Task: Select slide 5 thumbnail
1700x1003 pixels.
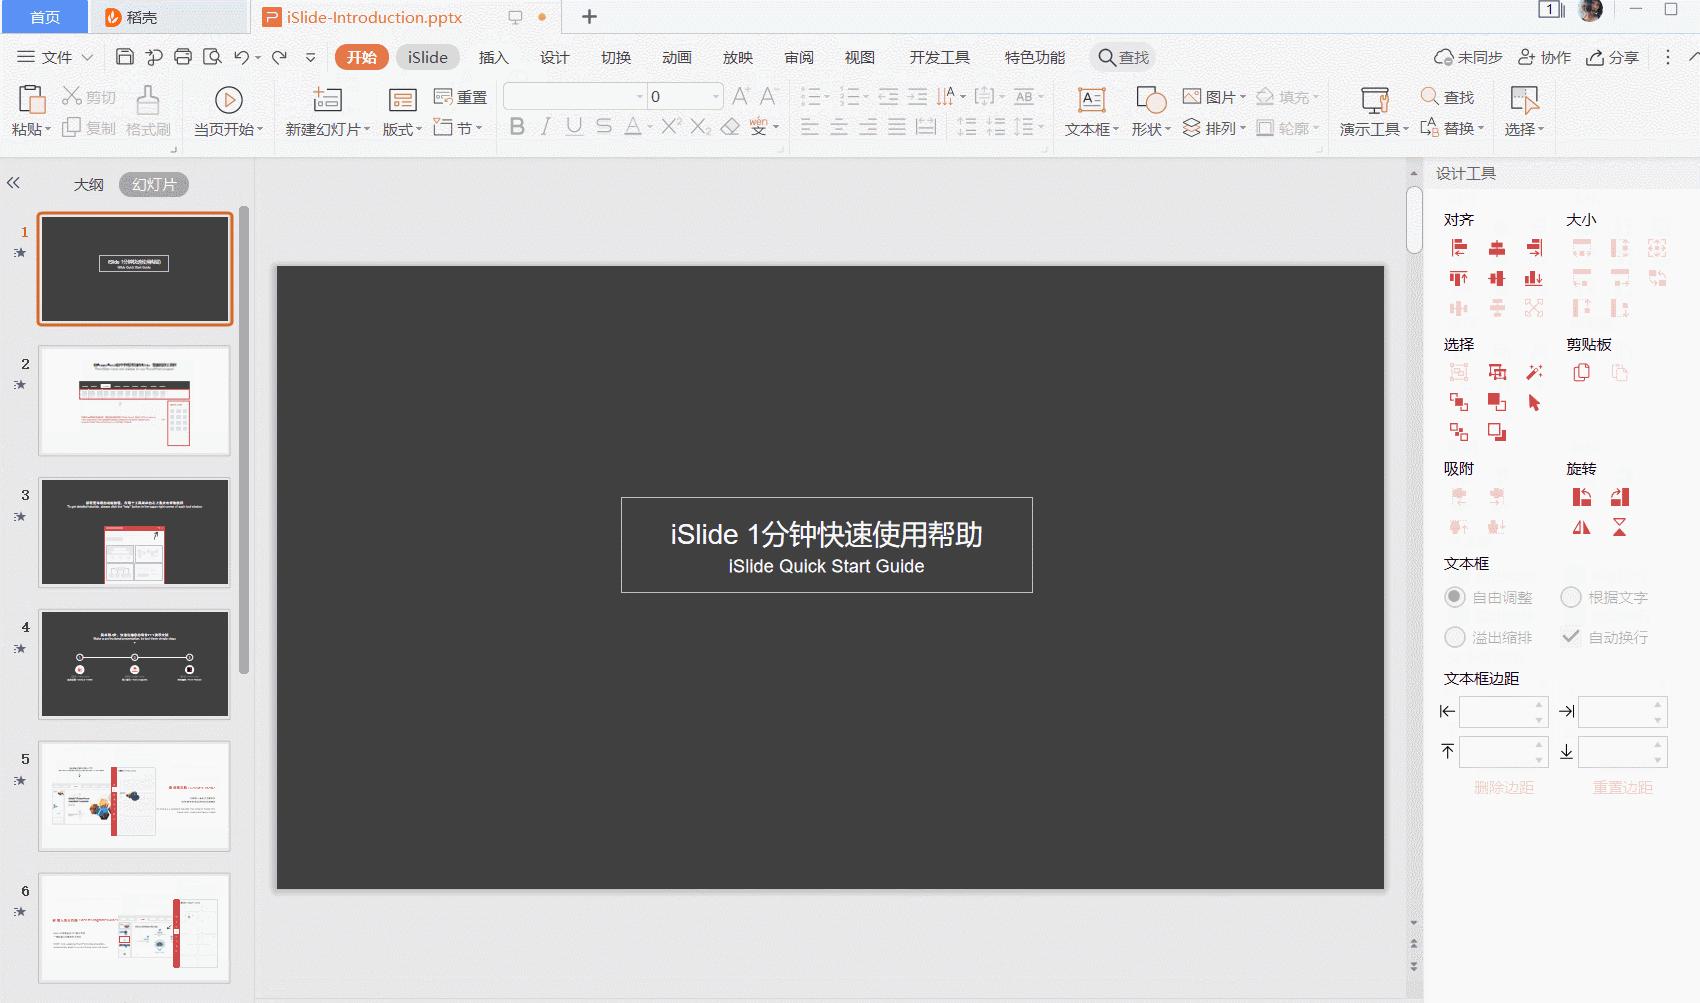Action: 134,796
